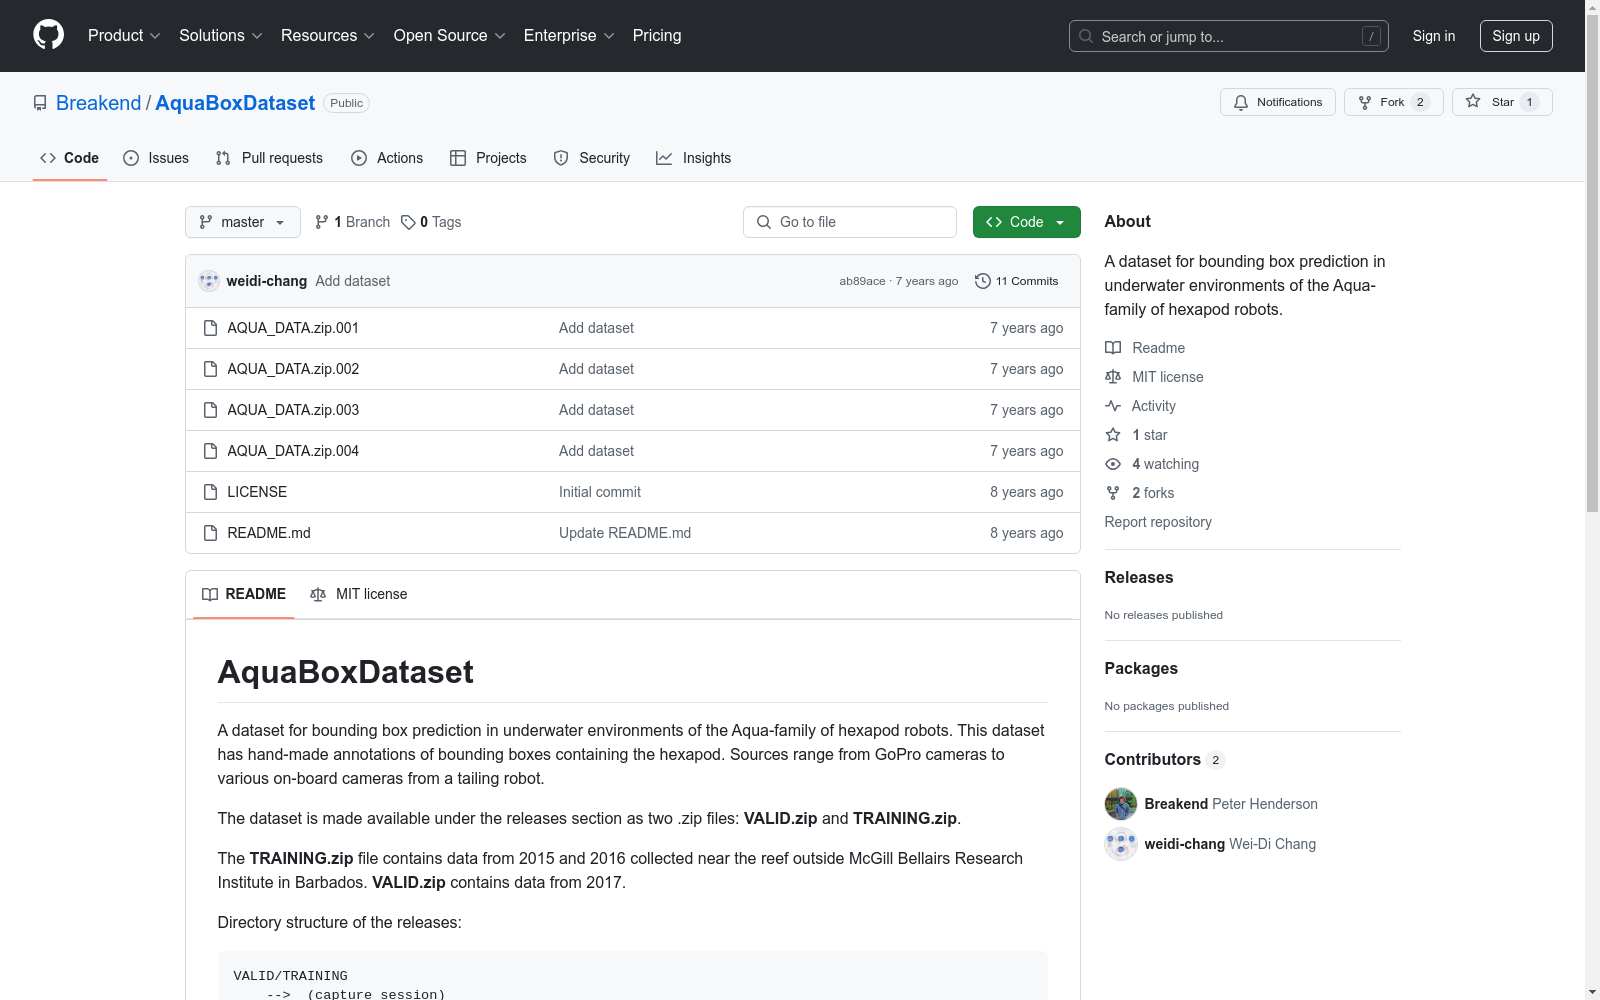Click the Go to file search field
Screen dimensions: 1600x1000
click(850, 222)
